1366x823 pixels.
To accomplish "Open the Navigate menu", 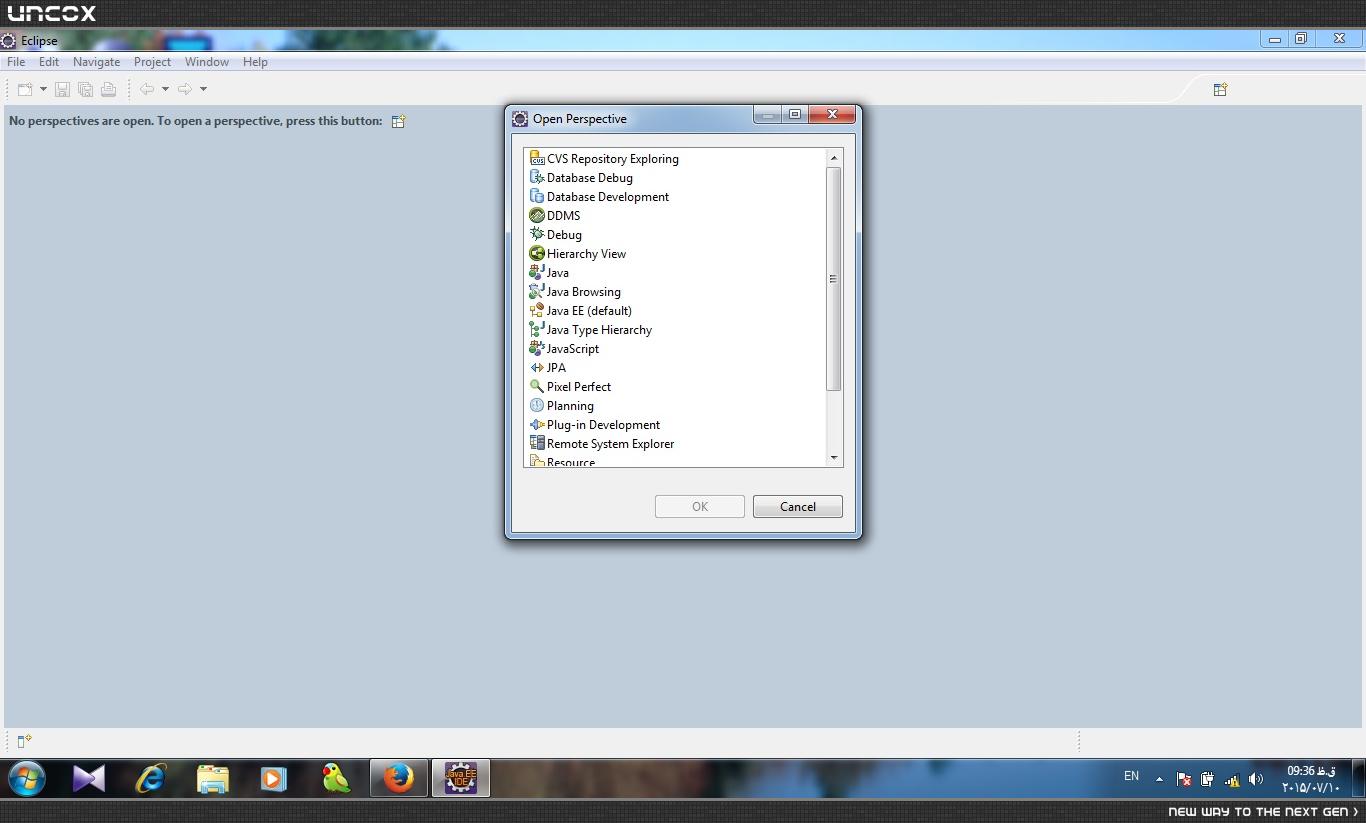I will click(96, 62).
